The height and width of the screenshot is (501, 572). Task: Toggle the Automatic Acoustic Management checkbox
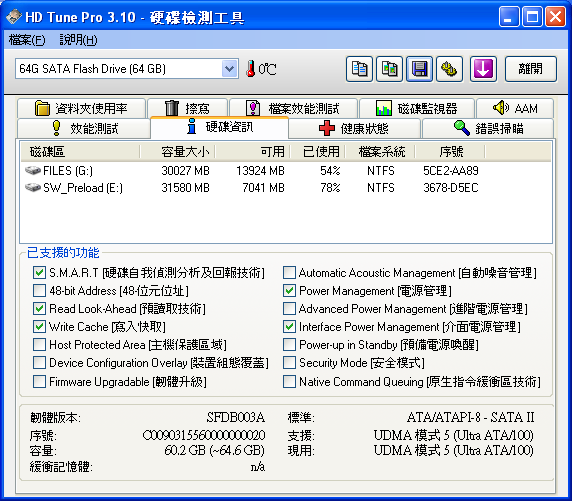[x=289, y=272]
